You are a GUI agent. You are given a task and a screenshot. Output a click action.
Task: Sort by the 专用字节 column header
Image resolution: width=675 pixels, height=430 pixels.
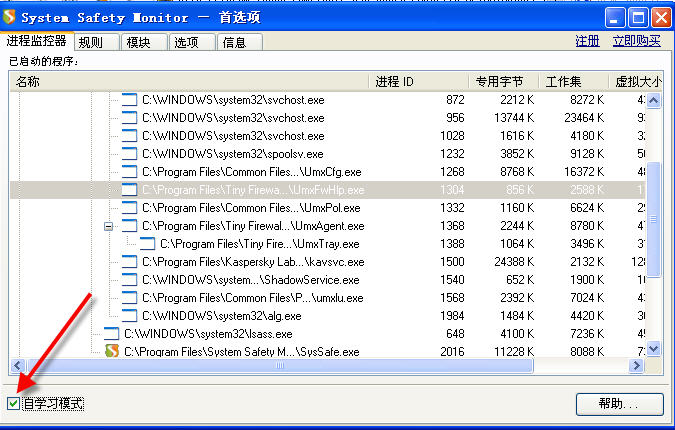click(x=504, y=81)
